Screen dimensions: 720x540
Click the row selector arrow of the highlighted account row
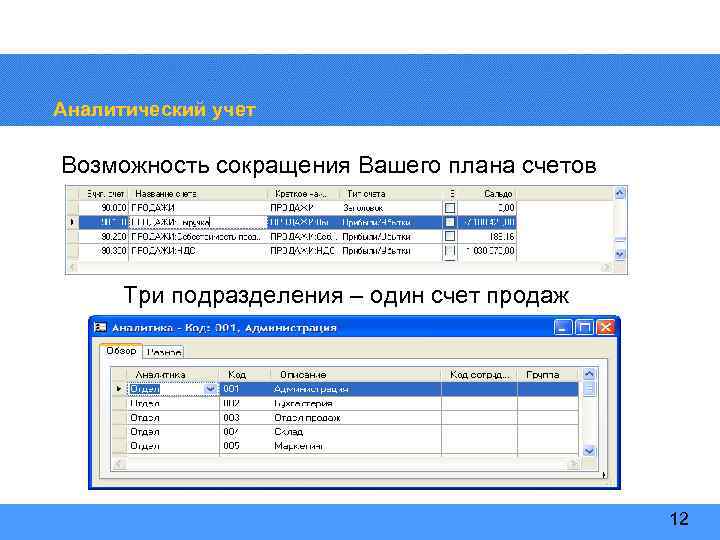(72, 222)
